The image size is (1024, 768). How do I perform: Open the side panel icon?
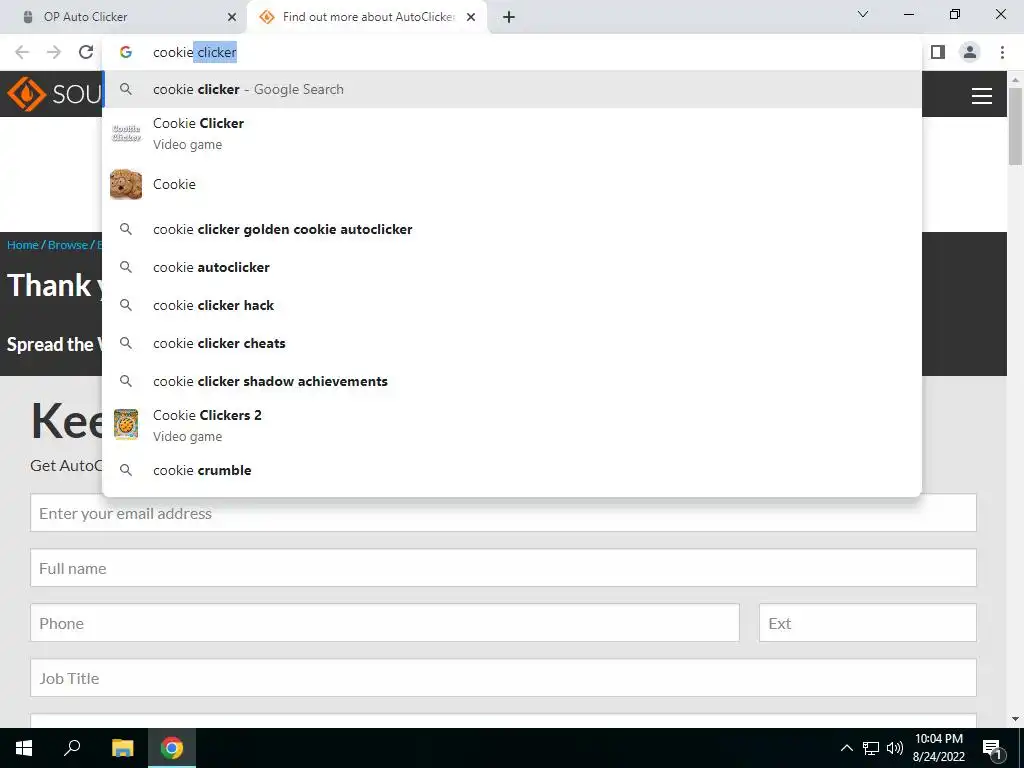[x=938, y=52]
